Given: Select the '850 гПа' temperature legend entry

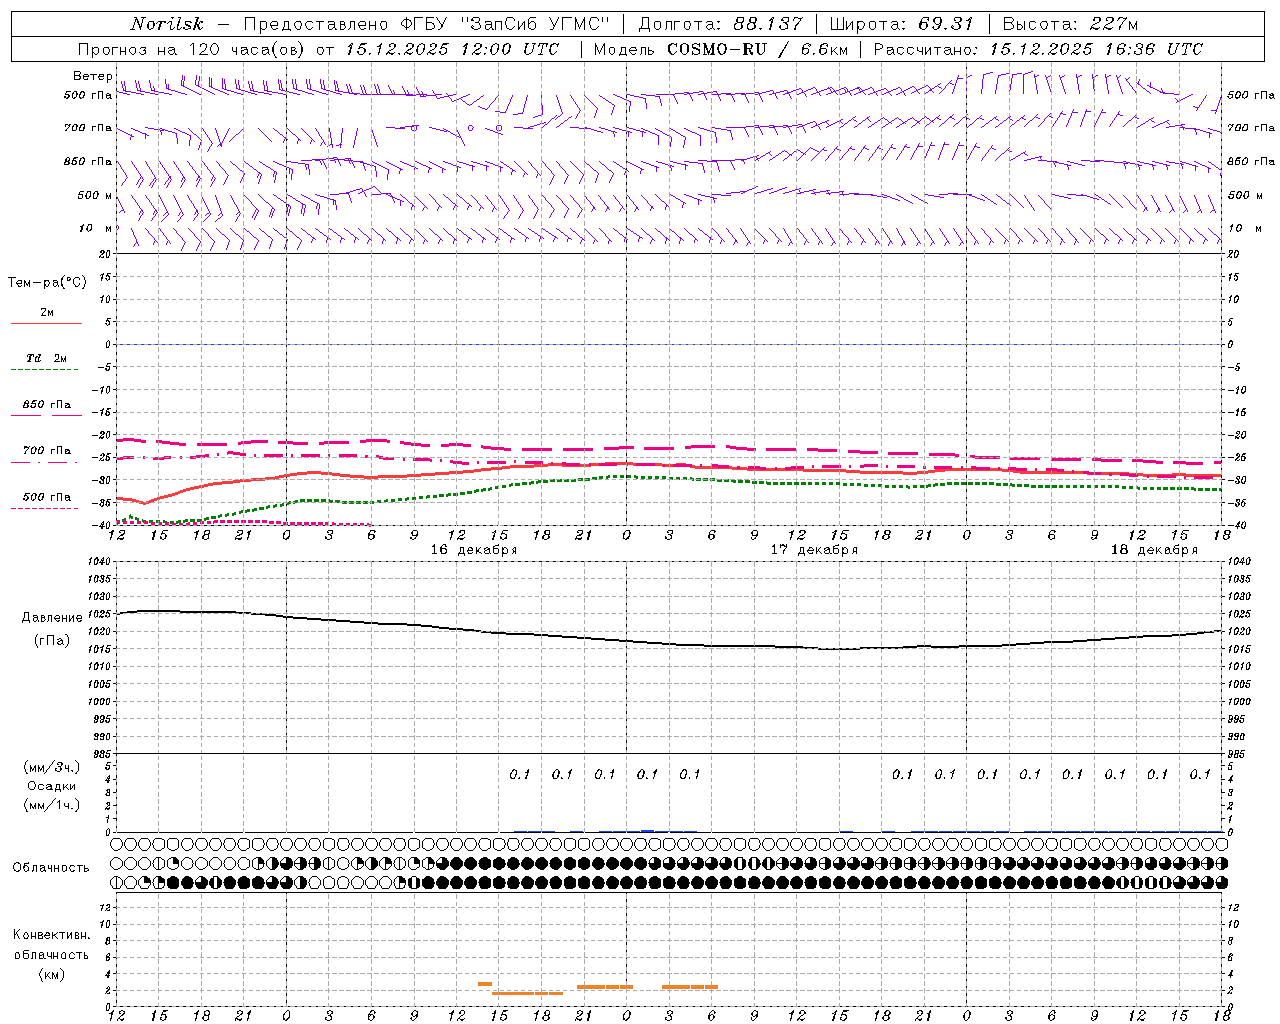Looking at the screenshot, I should [47, 405].
